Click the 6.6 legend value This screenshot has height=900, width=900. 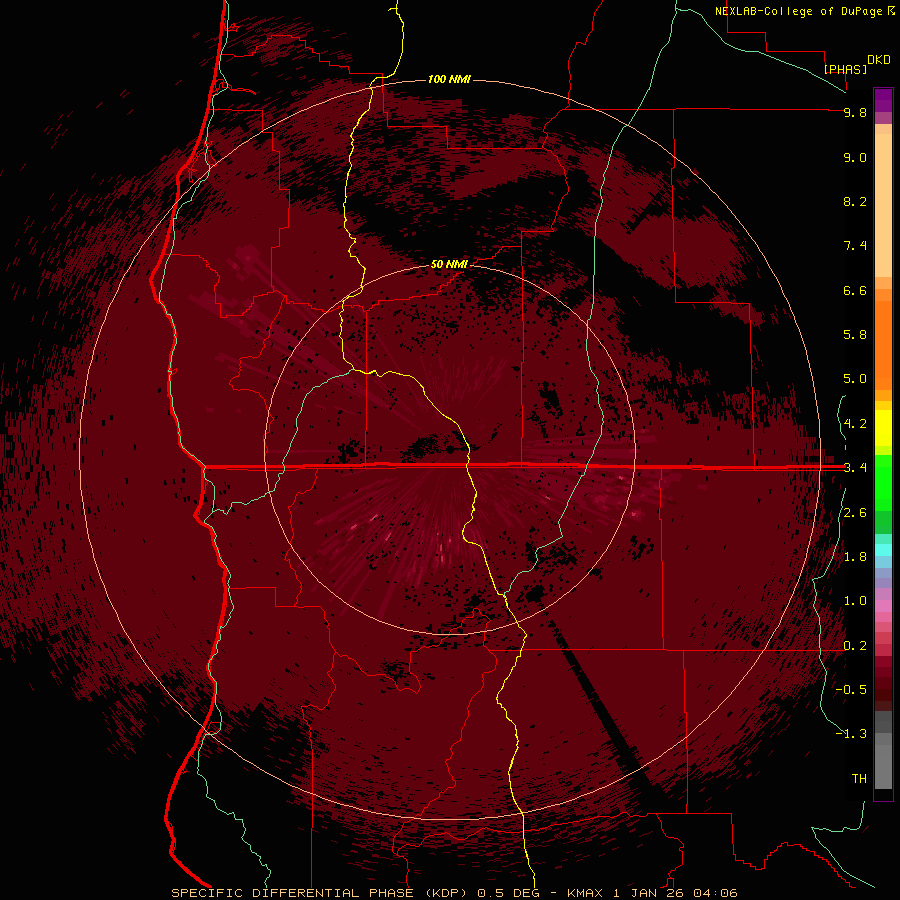(855, 290)
